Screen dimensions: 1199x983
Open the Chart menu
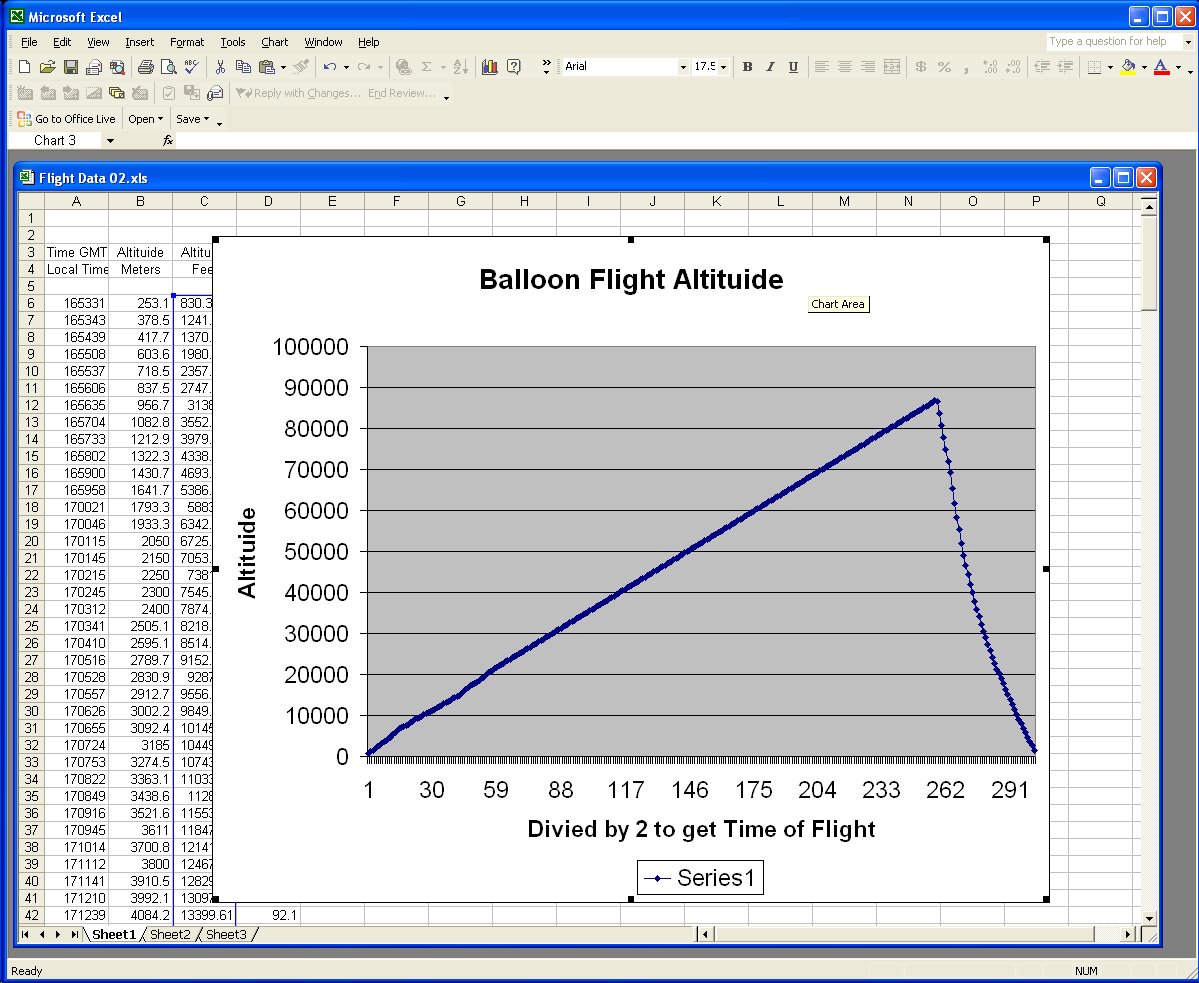click(x=275, y=42)
